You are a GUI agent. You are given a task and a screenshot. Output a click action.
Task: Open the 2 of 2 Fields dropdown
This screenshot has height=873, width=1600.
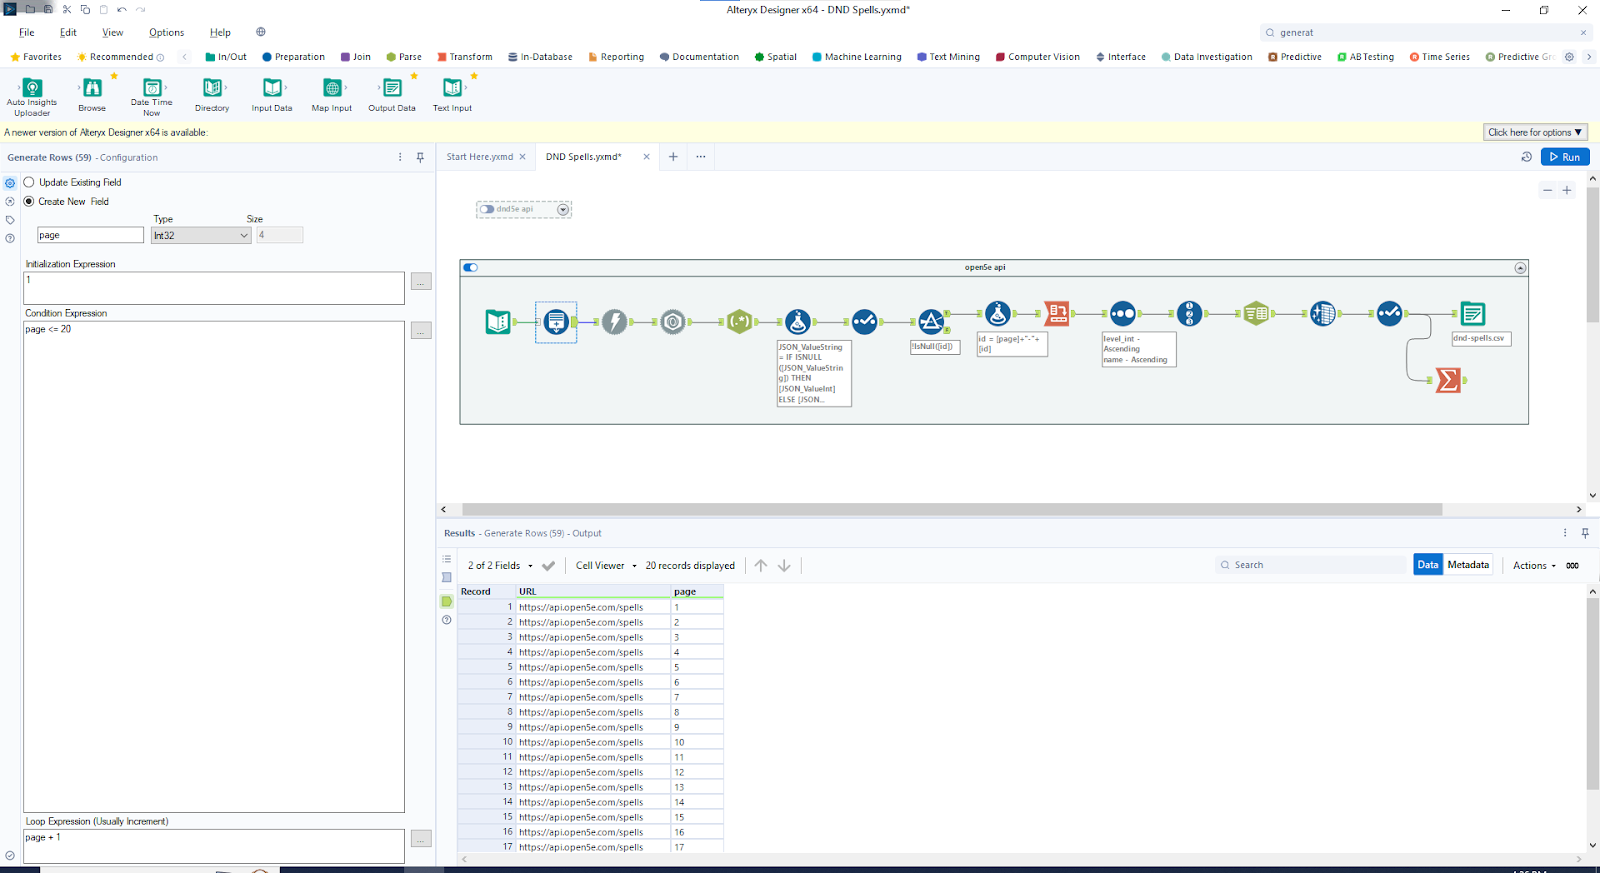coord(501,565)
